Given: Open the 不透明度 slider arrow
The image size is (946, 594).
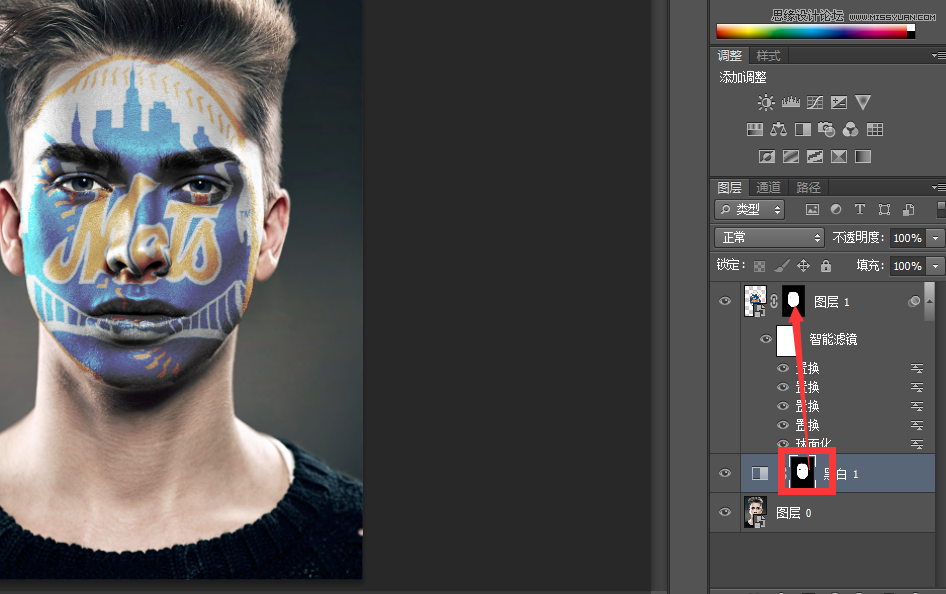Looking at the screenshot, I should [x=936, y=238].
